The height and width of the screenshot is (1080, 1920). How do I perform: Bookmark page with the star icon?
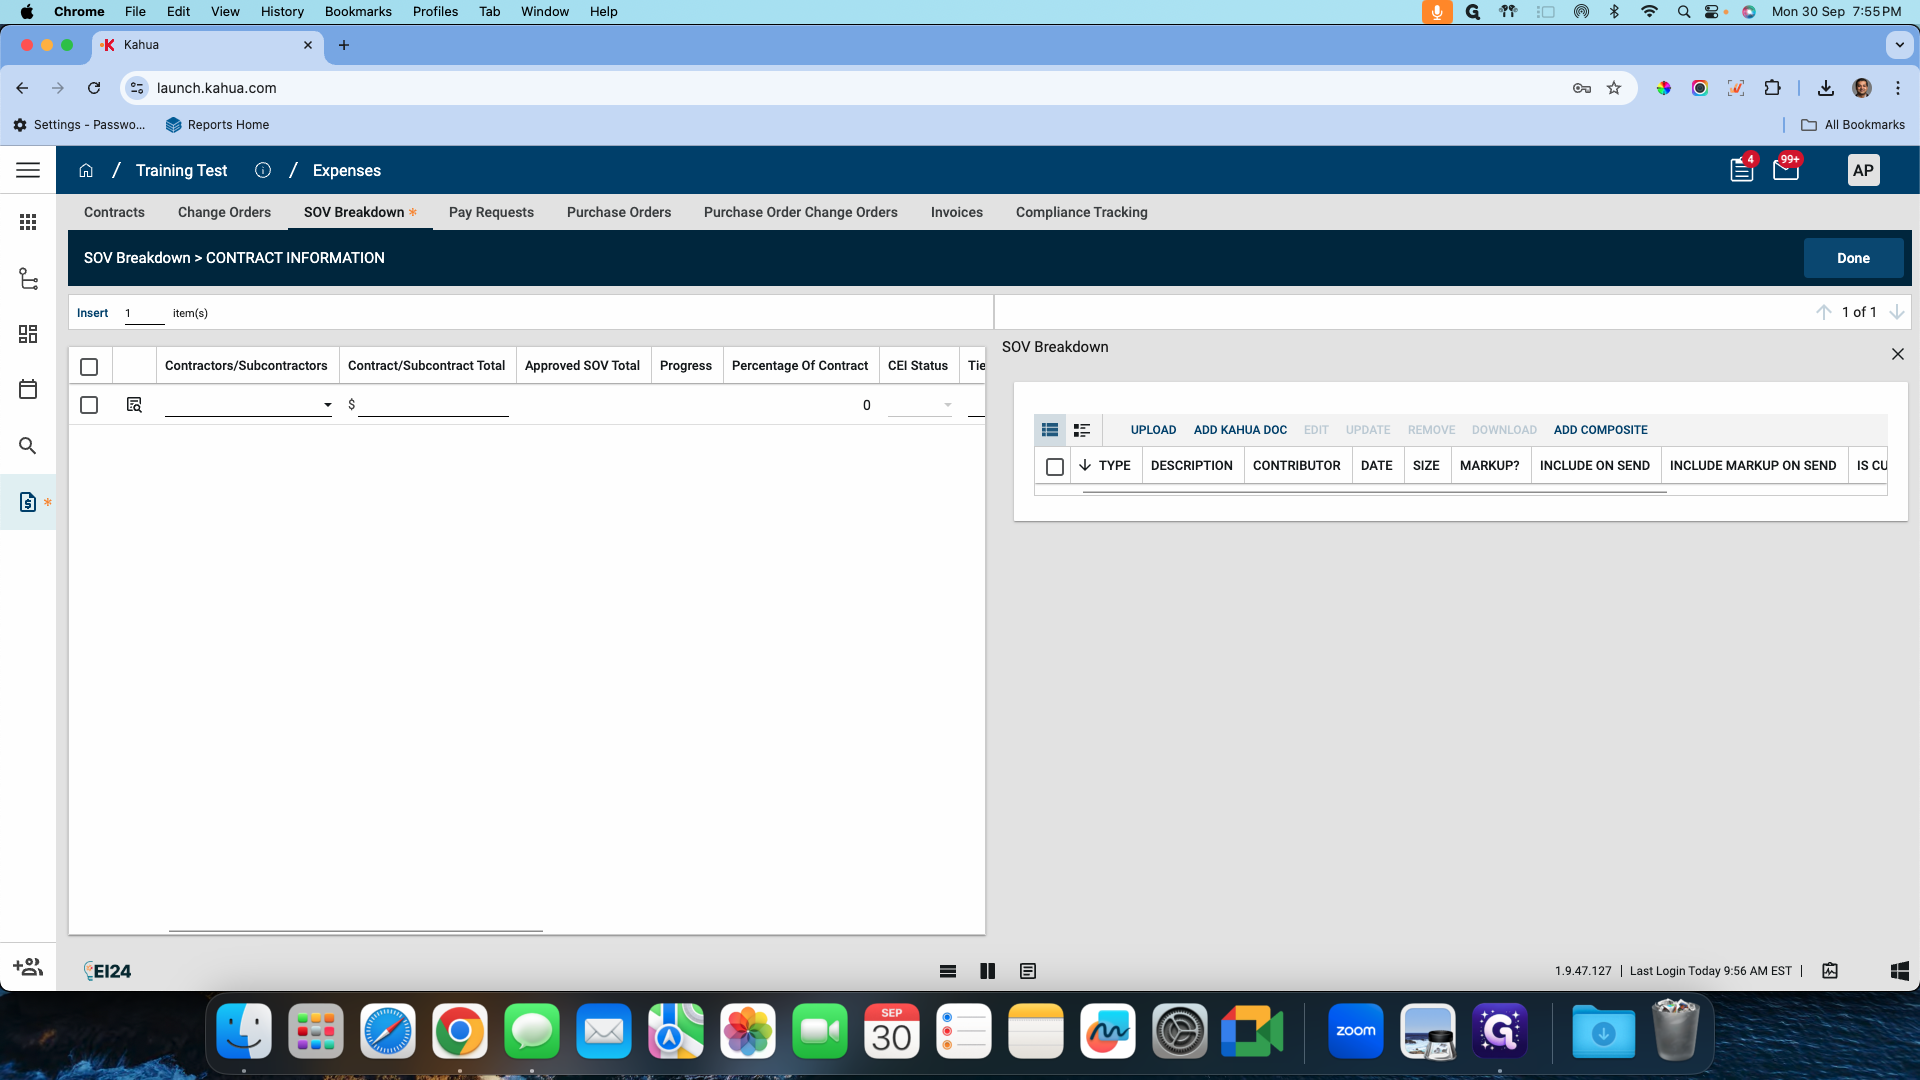coord(1614,88)
